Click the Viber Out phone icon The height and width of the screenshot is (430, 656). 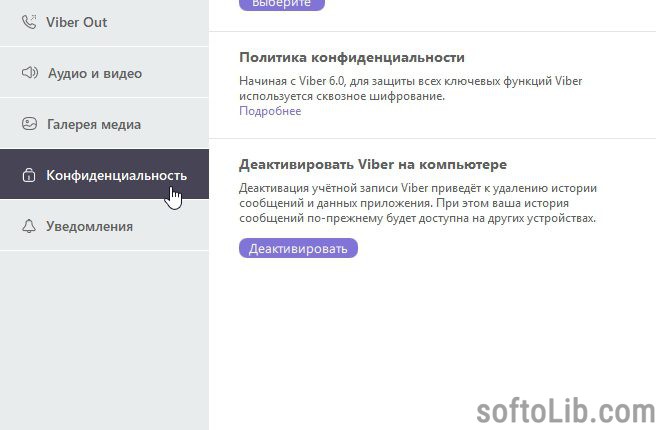(x=29, y=22)
